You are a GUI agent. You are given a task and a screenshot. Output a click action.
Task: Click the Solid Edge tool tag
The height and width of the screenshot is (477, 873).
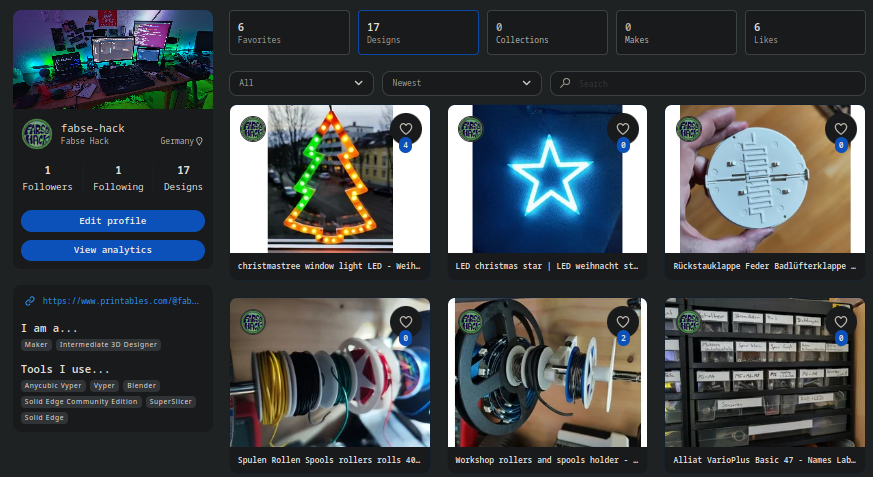click(45, 418)
